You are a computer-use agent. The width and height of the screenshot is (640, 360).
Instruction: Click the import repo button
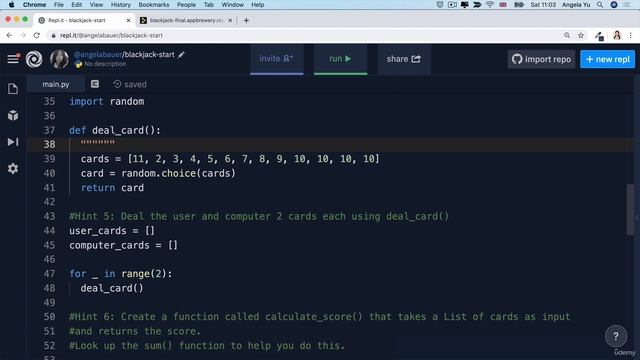541,59
